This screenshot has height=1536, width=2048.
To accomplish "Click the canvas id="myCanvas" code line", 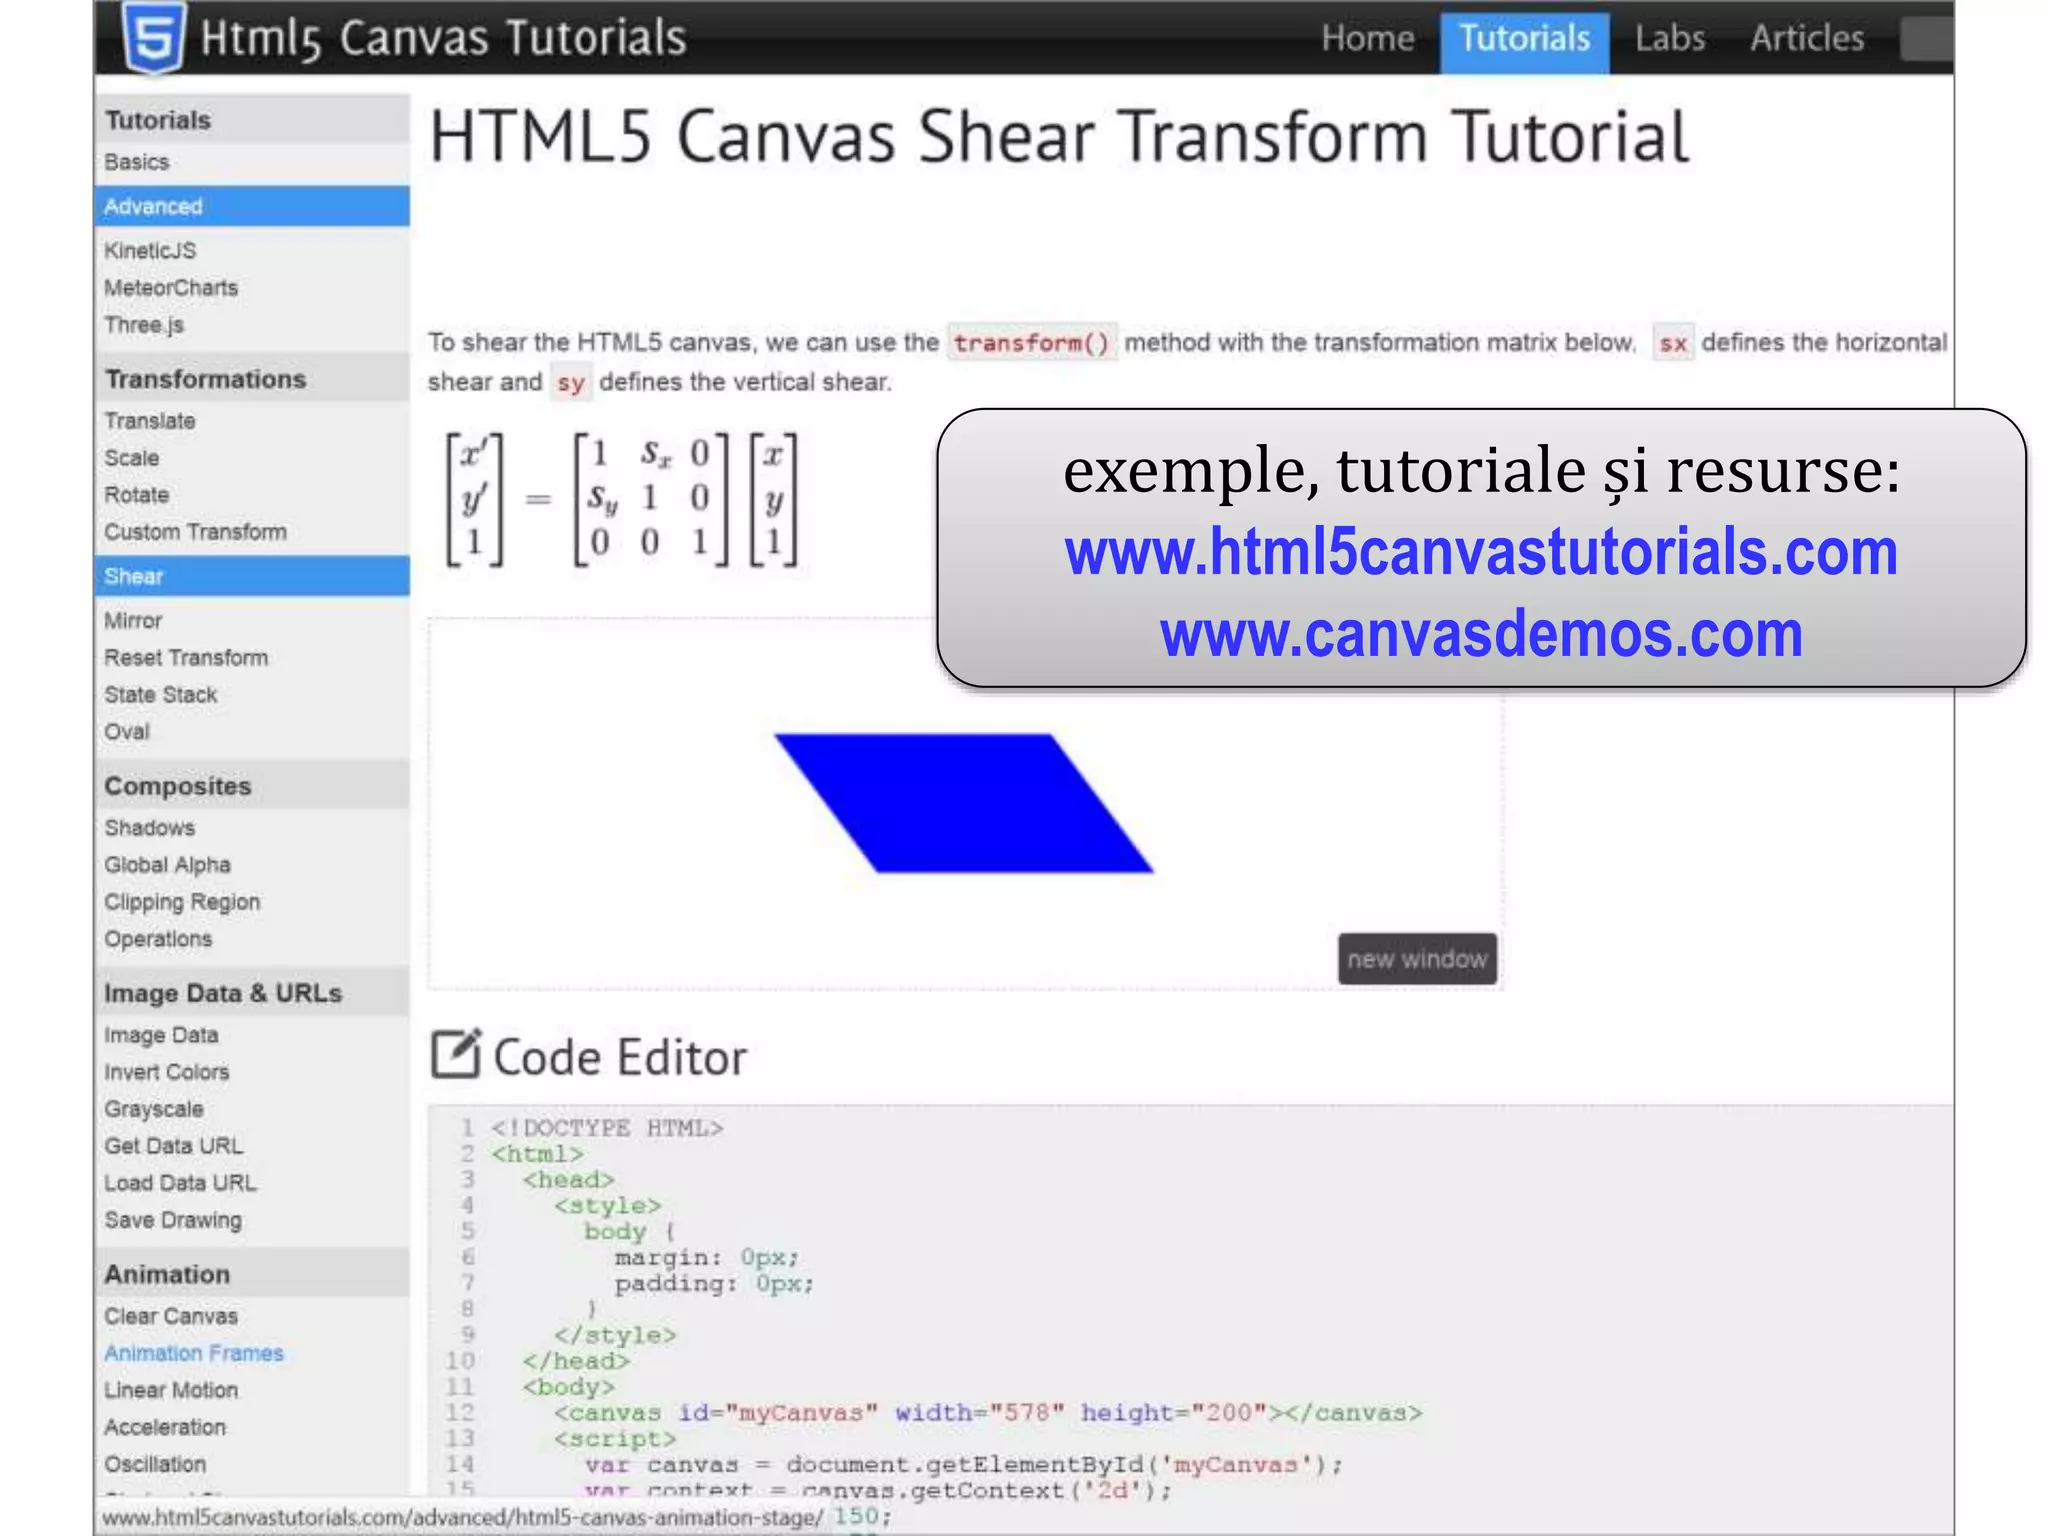I will click(x=987, y=1412).
